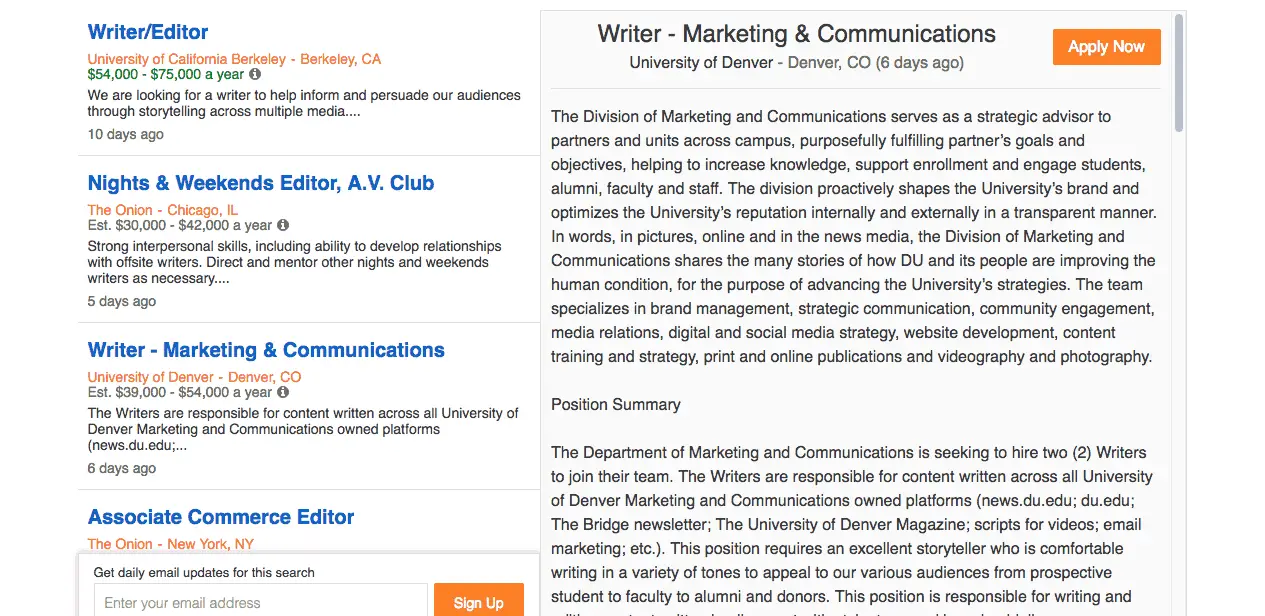Screen dimensions: 1265x616
Task: Click the Position Summary heading
Action: pyautogui.click(x=616, y=405)
